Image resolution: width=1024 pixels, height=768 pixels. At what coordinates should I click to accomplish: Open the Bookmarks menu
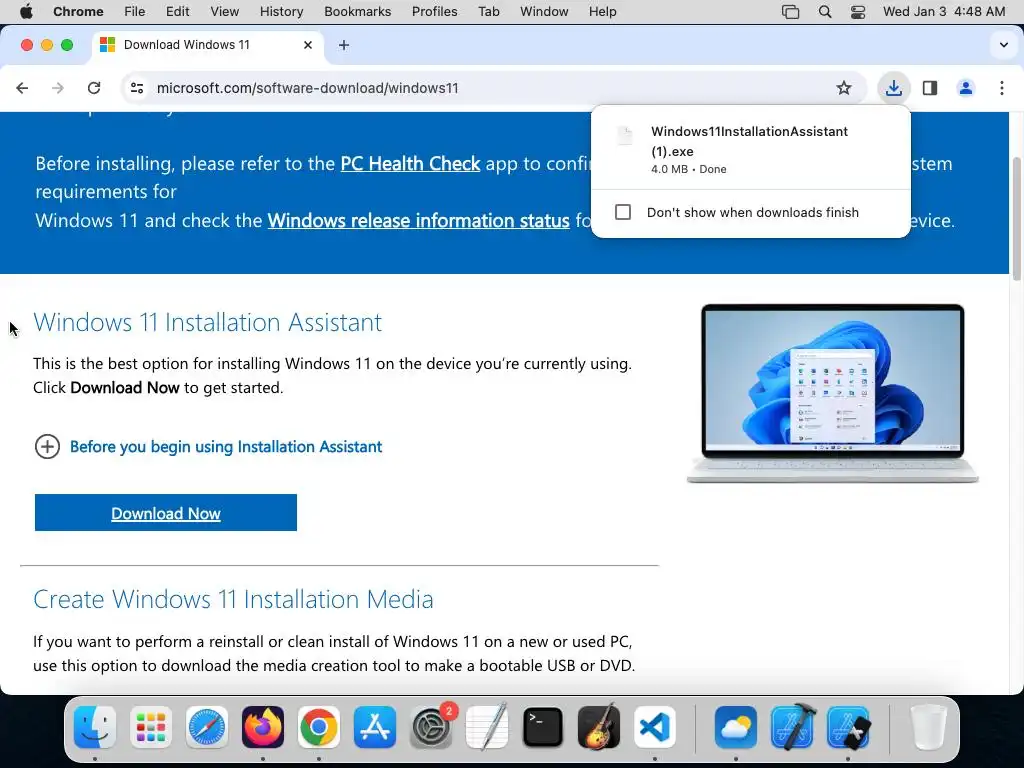point(358,12)
